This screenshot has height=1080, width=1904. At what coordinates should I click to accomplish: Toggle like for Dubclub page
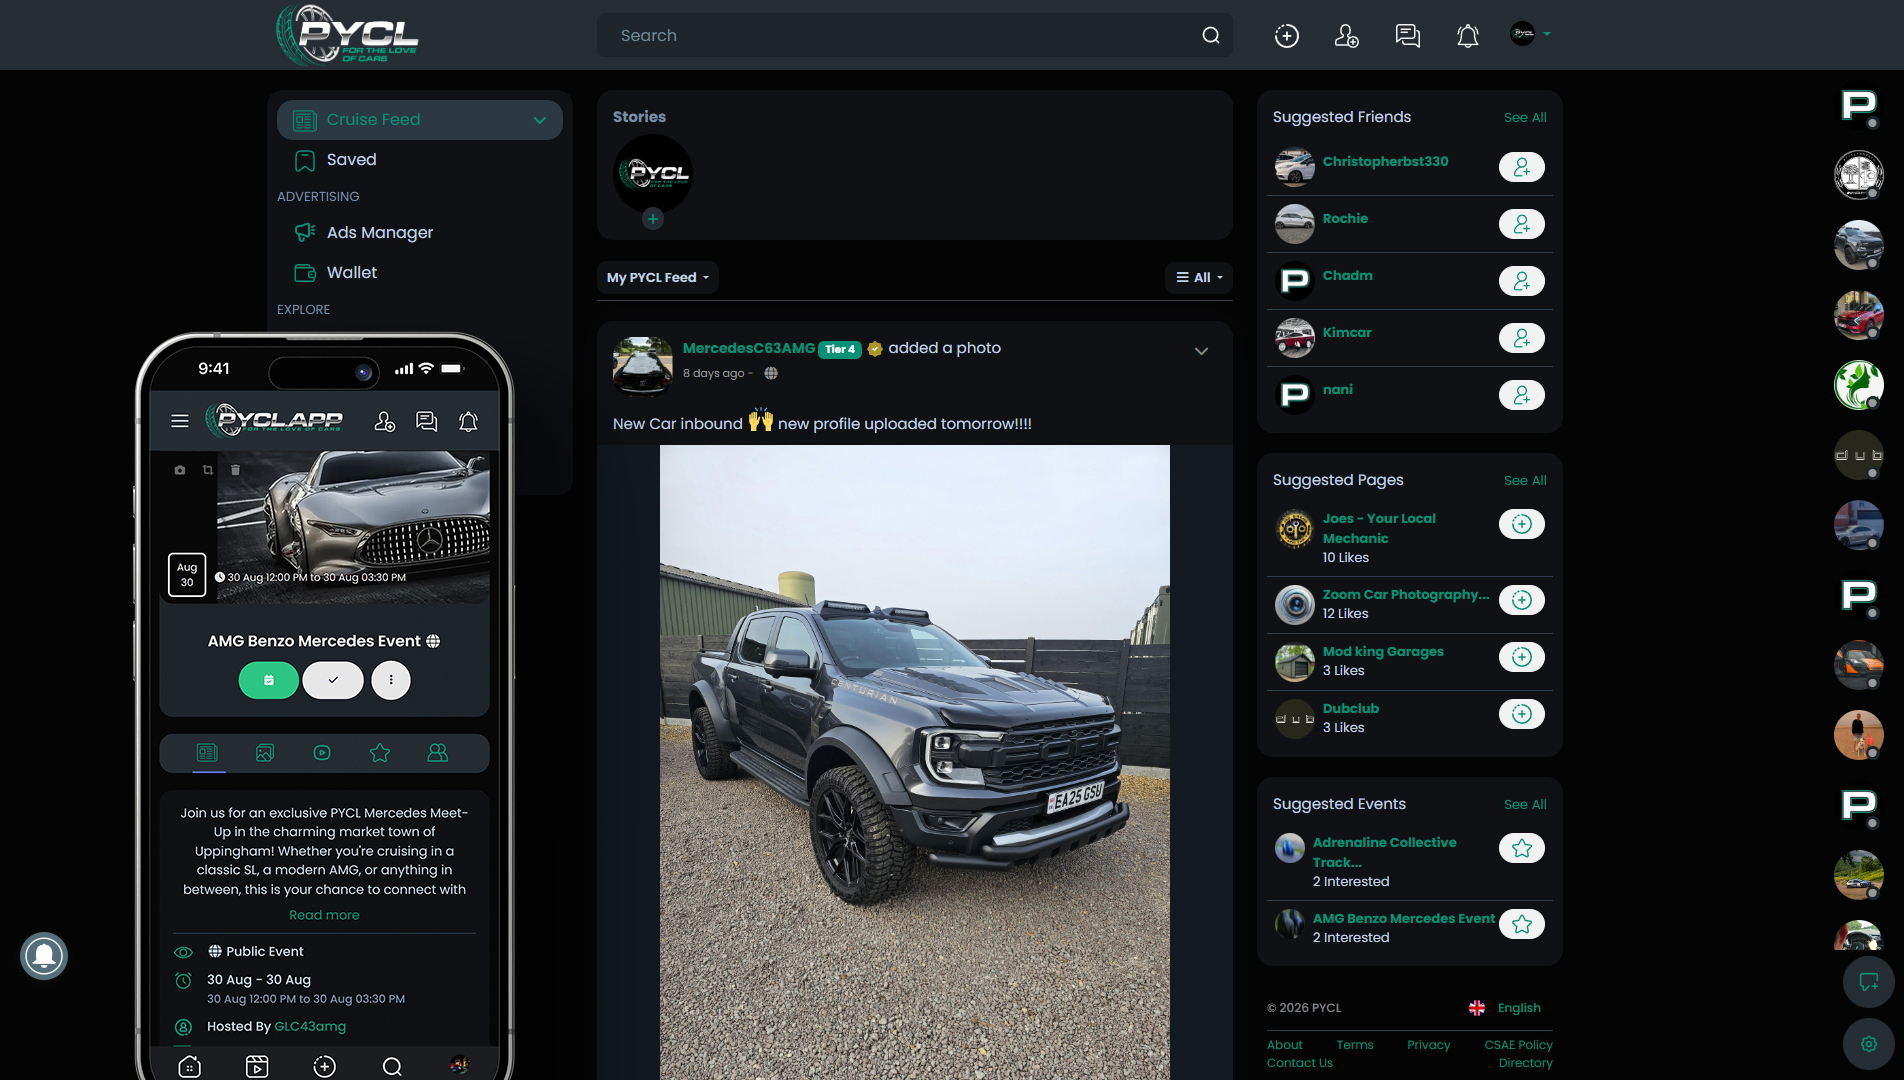(1521, 714)
